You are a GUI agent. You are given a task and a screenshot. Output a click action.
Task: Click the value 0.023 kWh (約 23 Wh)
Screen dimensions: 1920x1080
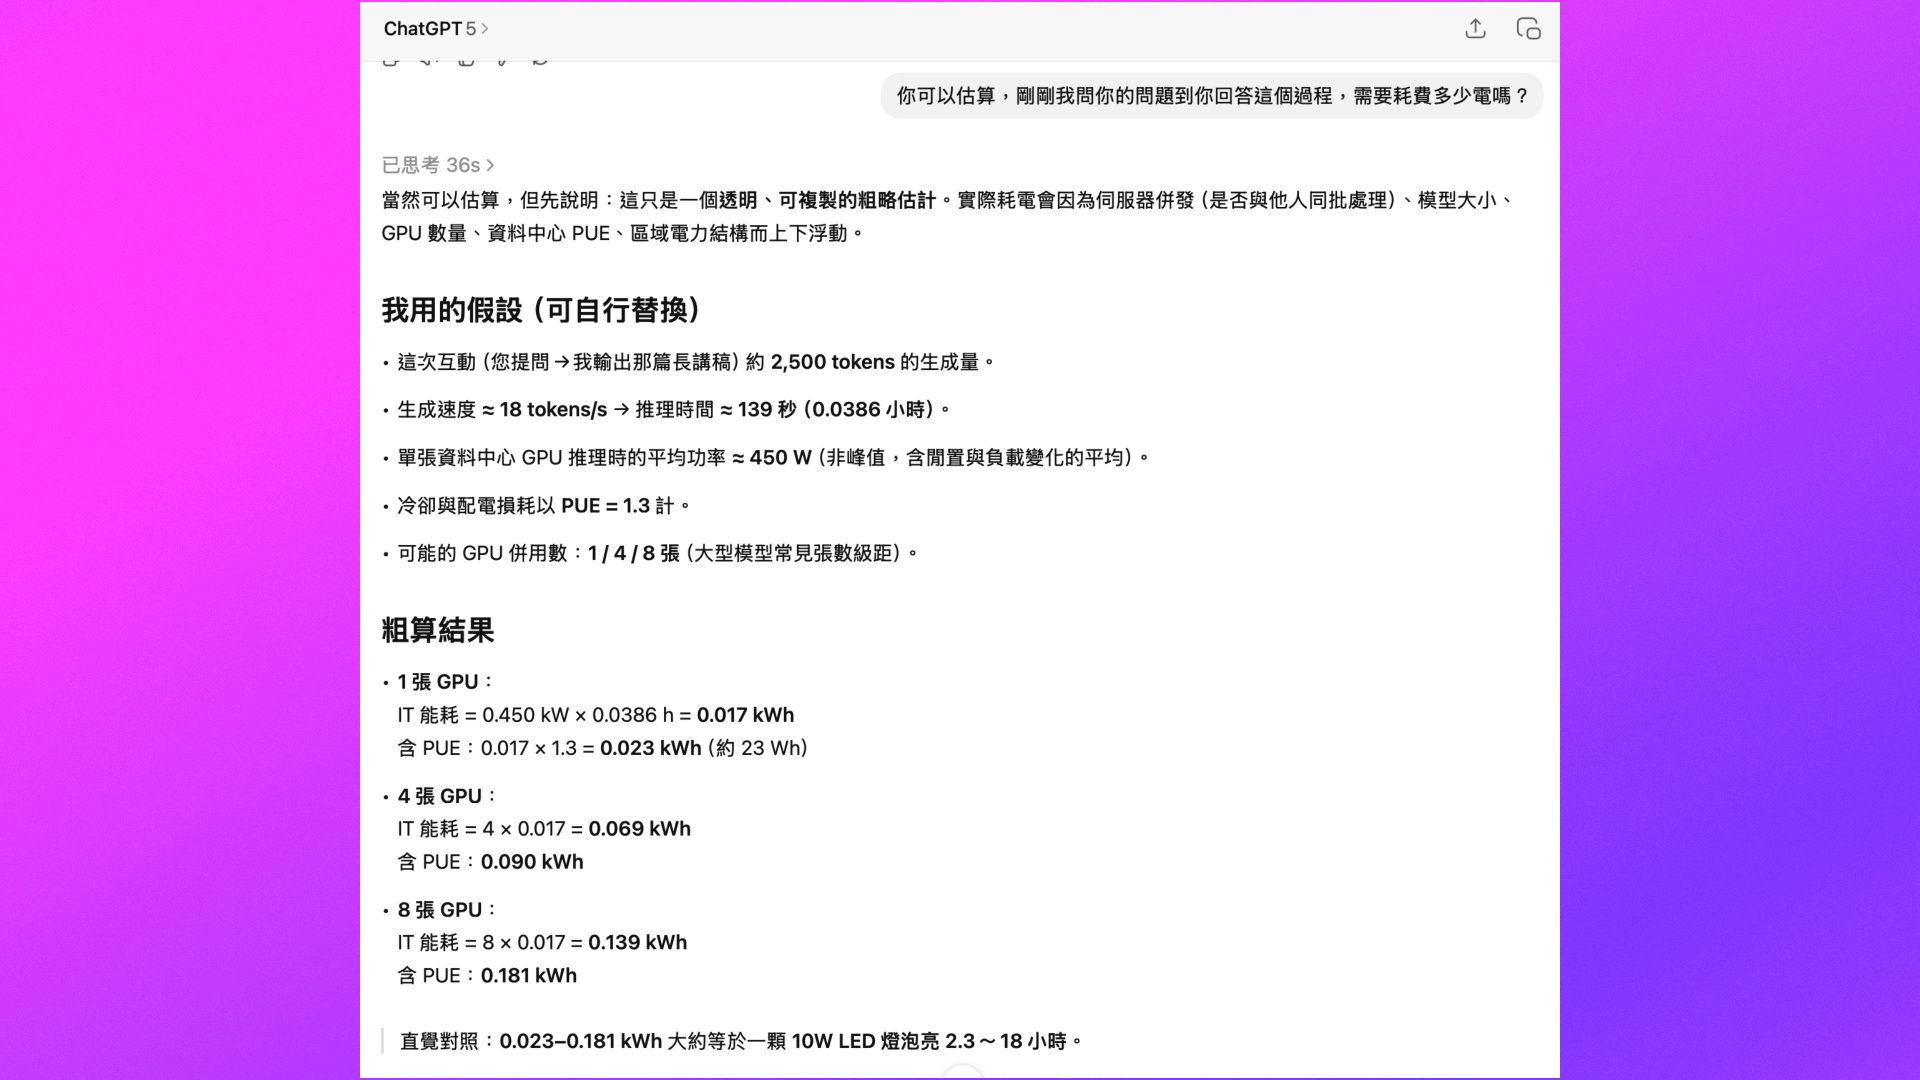704,748
